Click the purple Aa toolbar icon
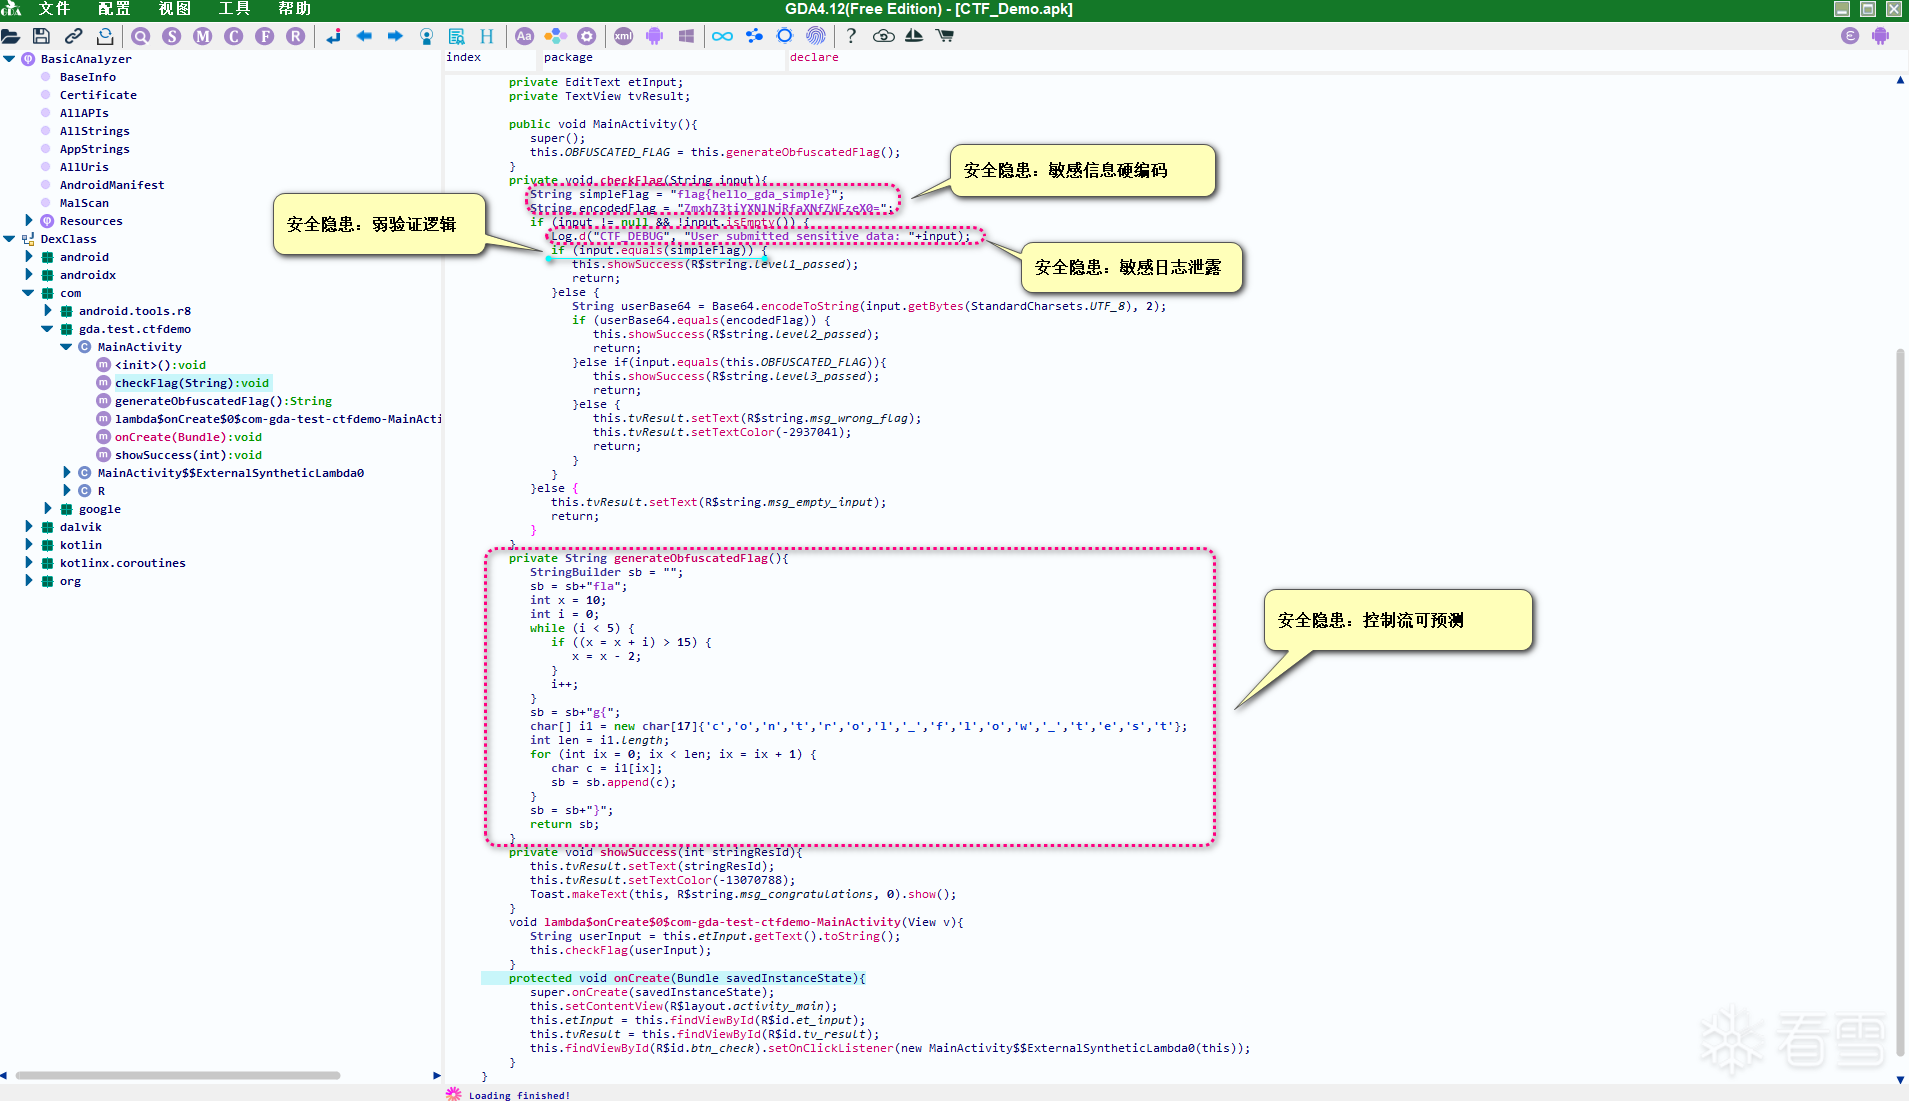The width and height of the screenshot is (1909, 1101). (x=524, y=36)
